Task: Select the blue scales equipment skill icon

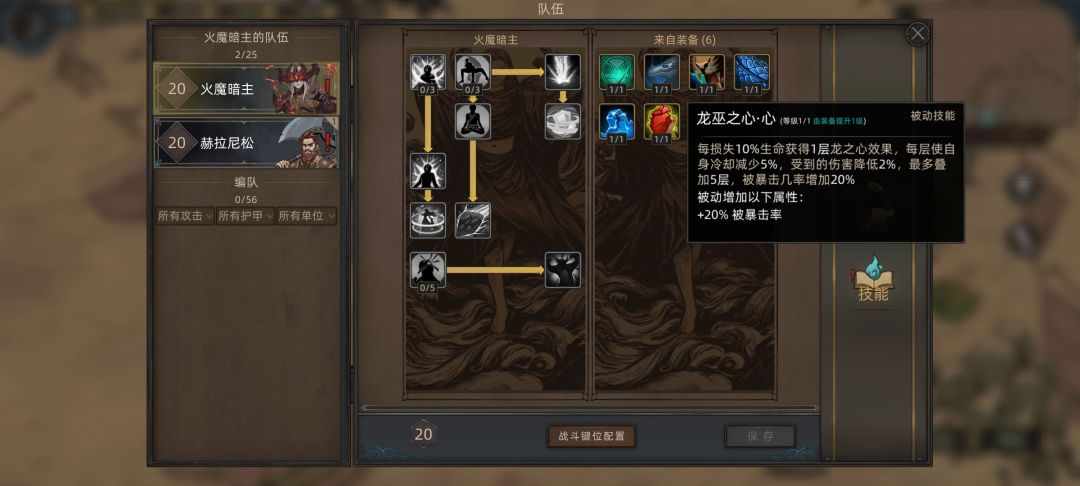Action: coord(751,72)
